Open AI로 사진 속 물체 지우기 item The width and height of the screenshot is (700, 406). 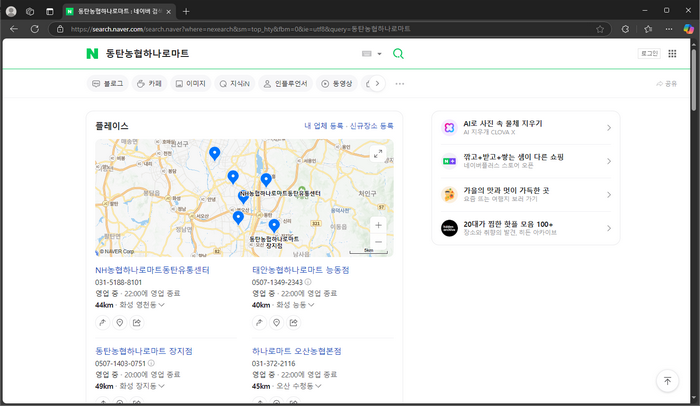pos(526,128)
